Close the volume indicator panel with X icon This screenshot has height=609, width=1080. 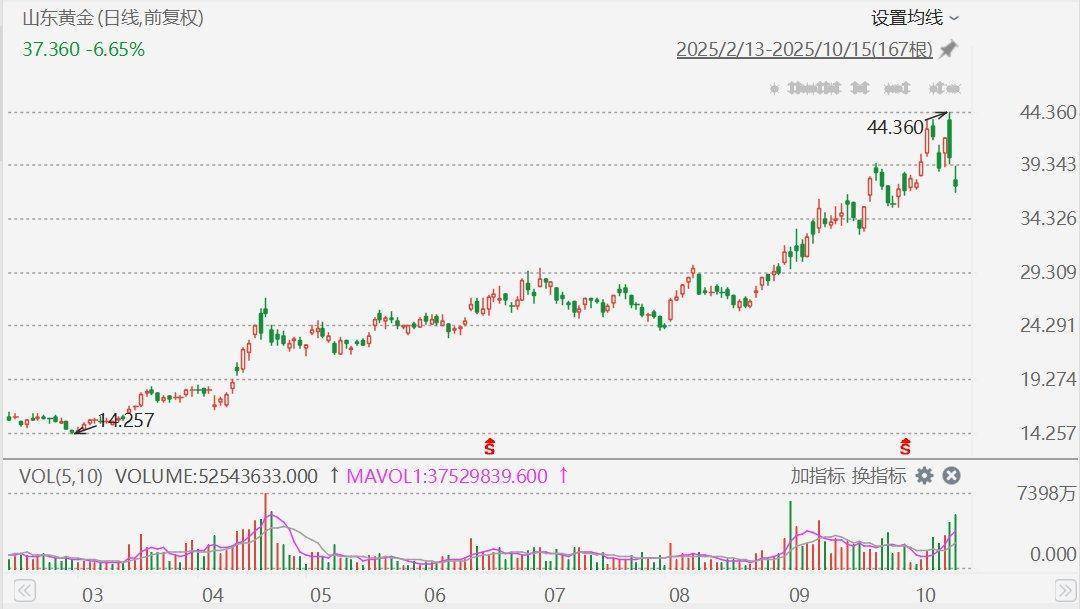click(952, 476)
